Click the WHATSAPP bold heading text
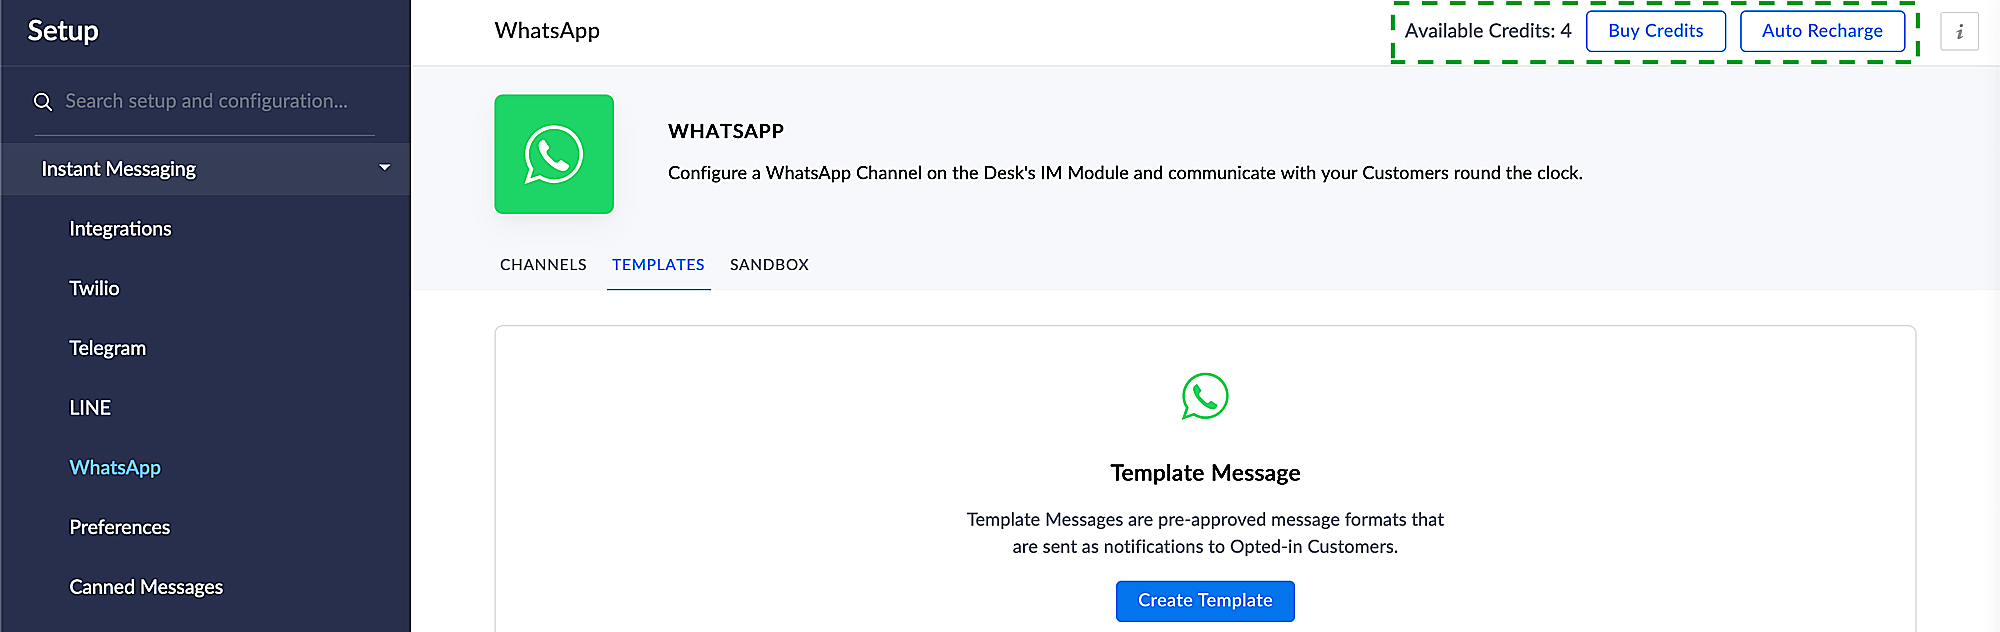 tap(726, 131)
